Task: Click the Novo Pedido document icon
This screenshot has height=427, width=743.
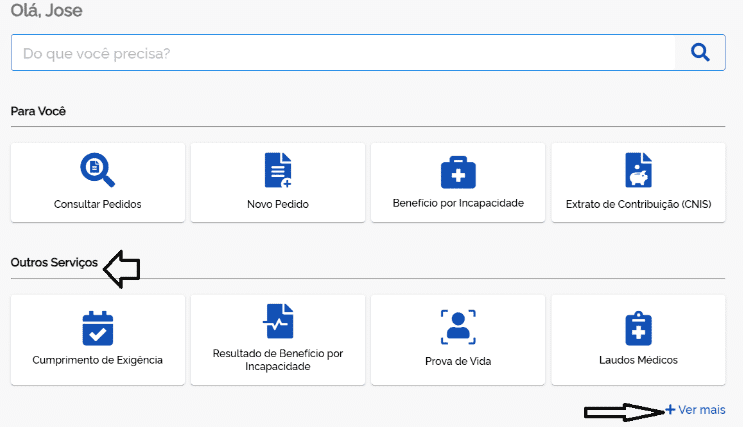Action: pos(278,170)
